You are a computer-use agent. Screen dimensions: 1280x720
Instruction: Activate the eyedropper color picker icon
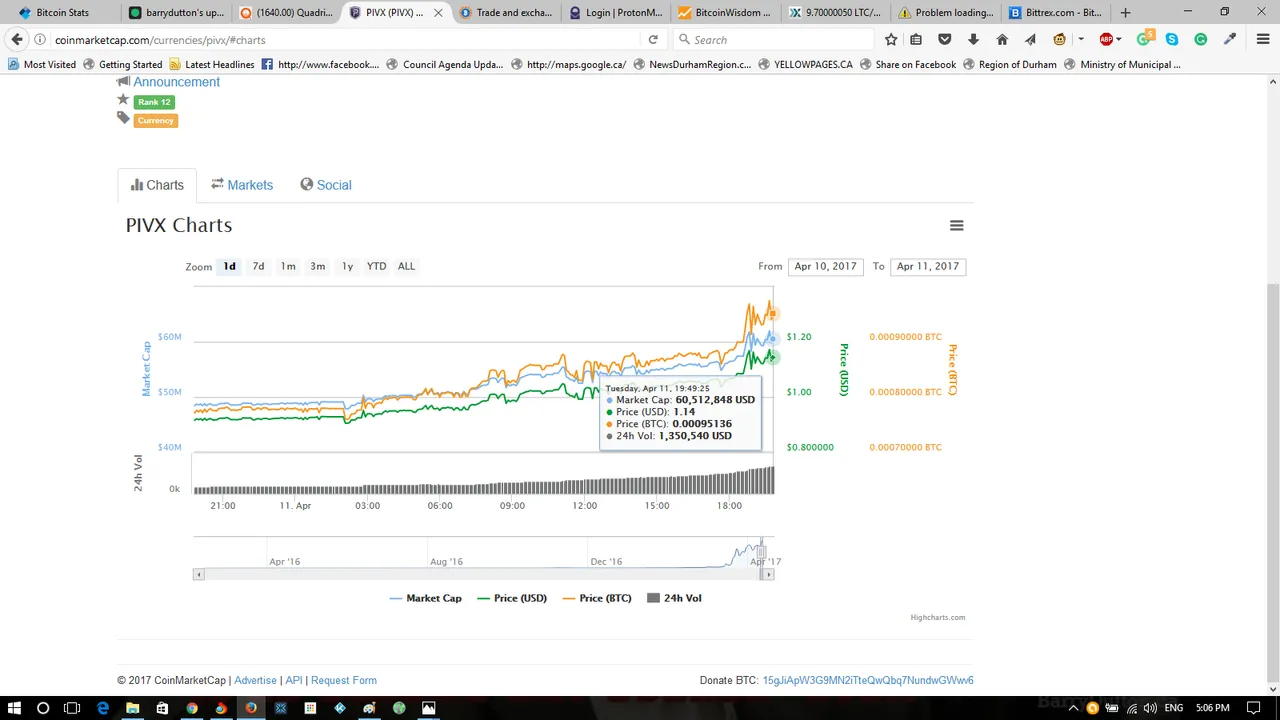(x=1231, y=40)
